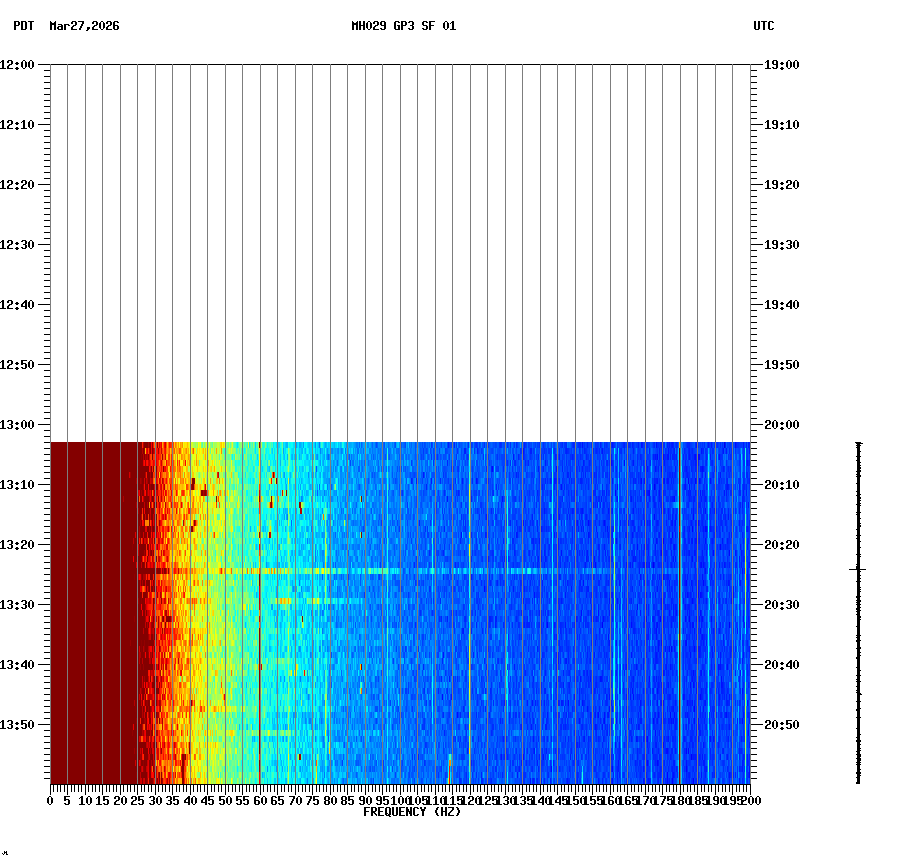
Task: Click the blue high-frequency spectrogram area
Action: (600, 600)
